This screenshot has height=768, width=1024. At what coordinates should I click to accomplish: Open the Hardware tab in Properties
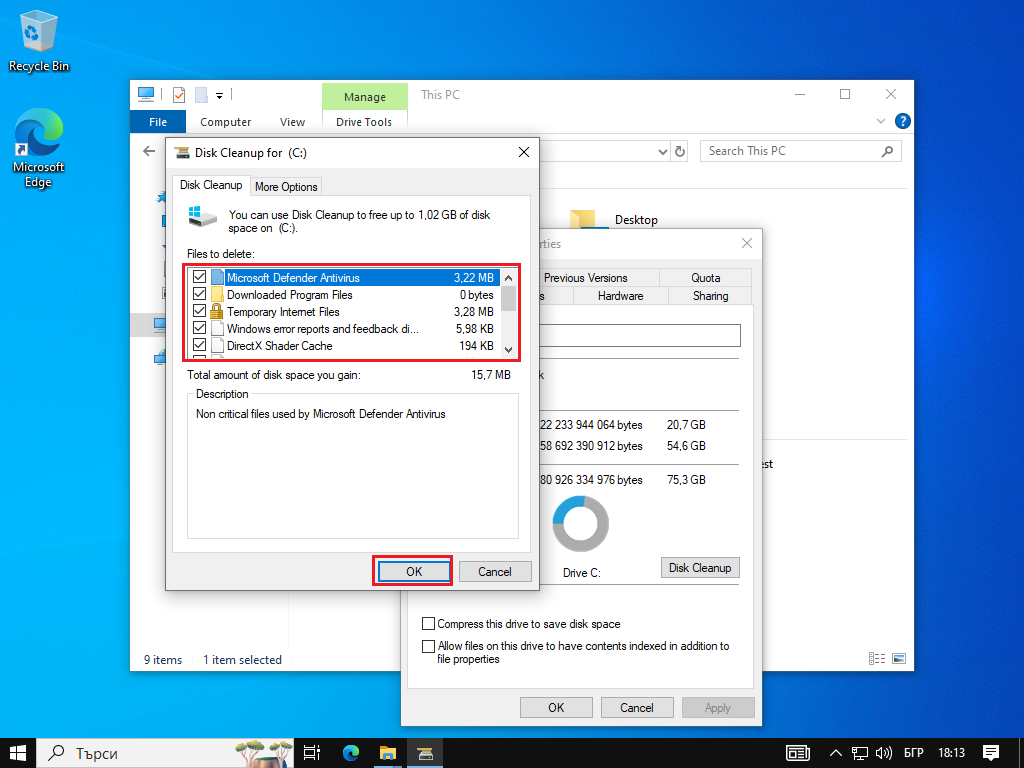620,296
